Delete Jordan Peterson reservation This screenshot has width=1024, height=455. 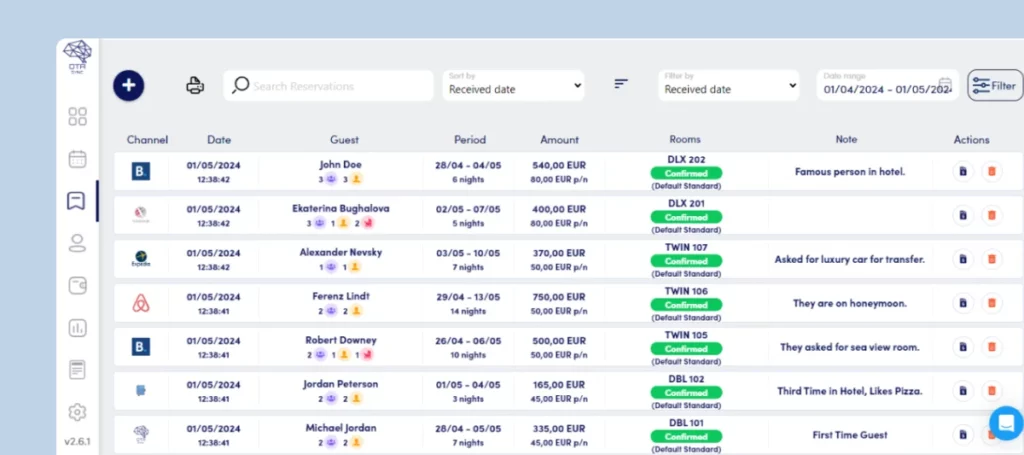pos(991,390)
